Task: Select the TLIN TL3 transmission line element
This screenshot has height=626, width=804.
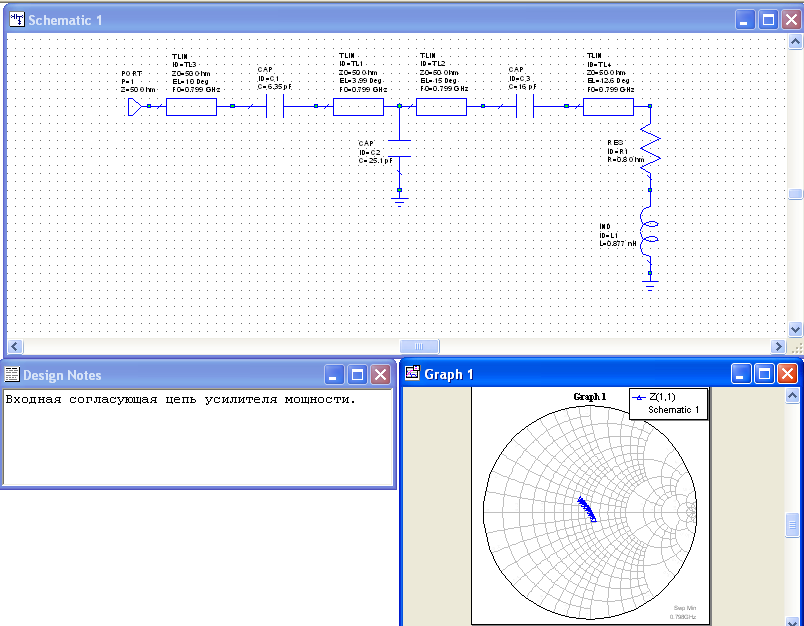Action: [x=191, y=107]
